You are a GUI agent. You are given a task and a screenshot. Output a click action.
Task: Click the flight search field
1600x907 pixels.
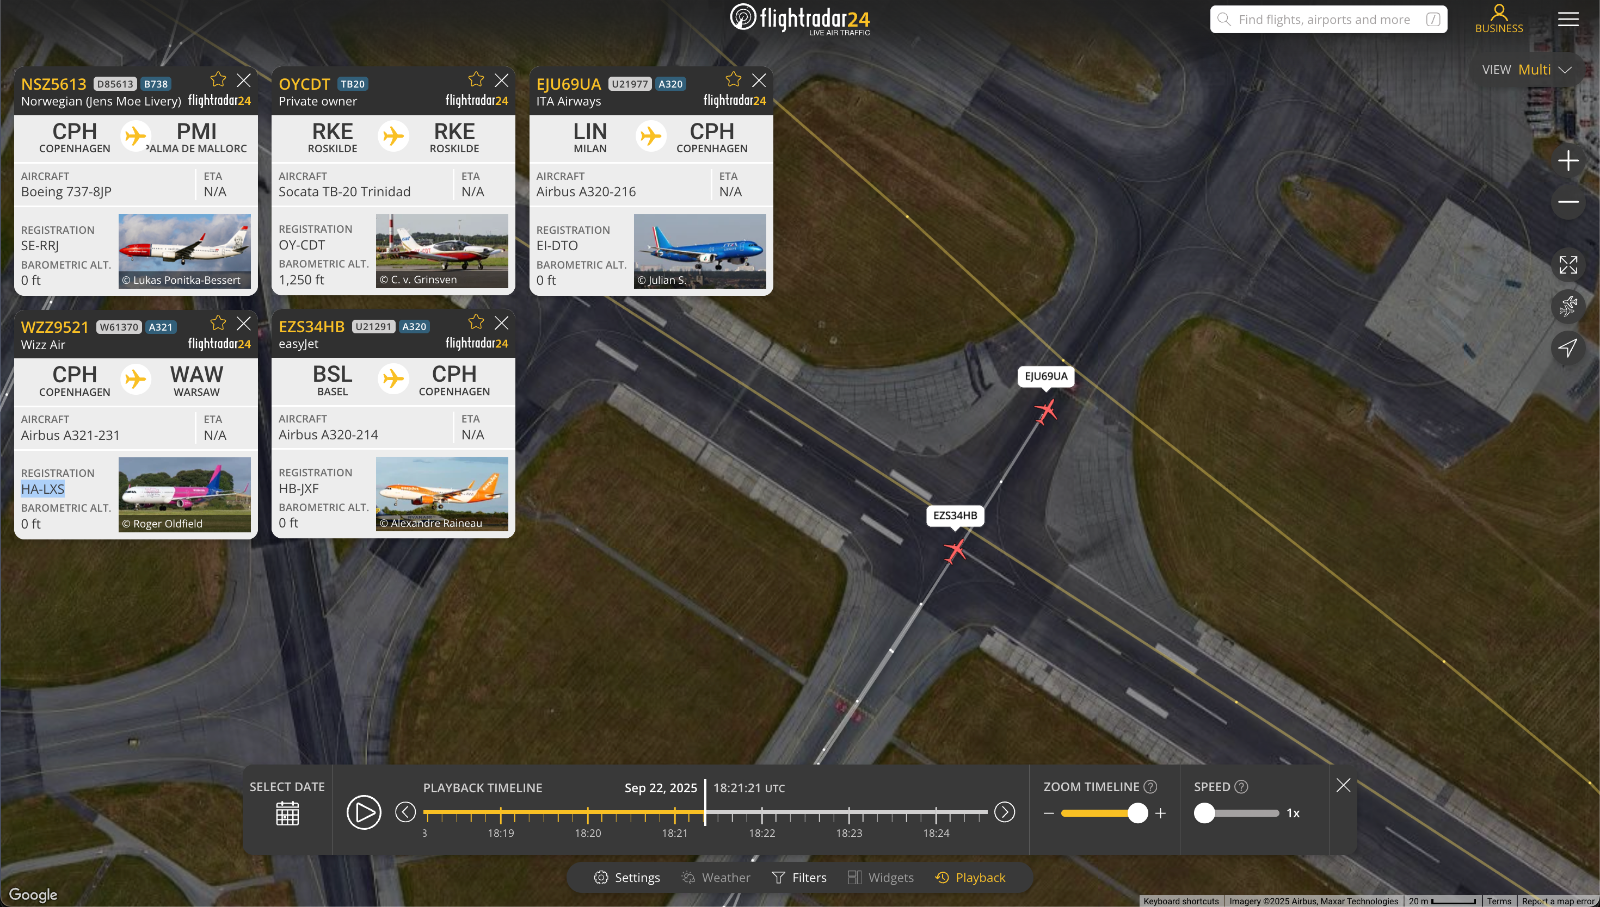tap(1324, 19)
